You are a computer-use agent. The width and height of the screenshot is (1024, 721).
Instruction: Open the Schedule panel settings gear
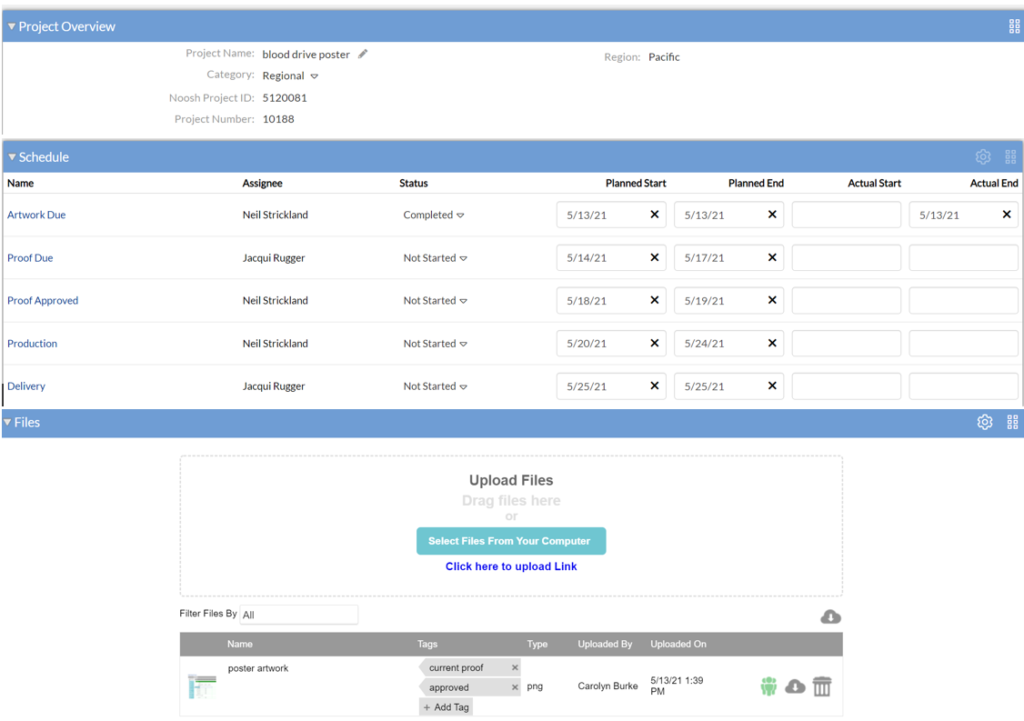point(983,157)
